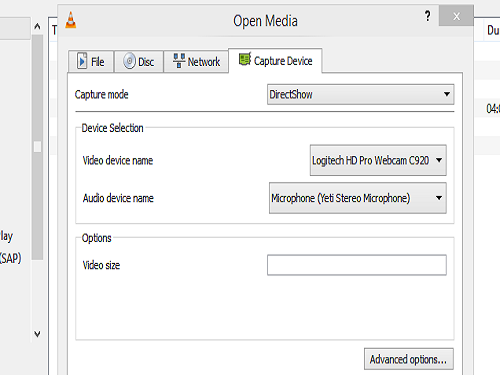Click the sidebar scrollbar thumb
The image size is (500, 375).
click(37, 147)
